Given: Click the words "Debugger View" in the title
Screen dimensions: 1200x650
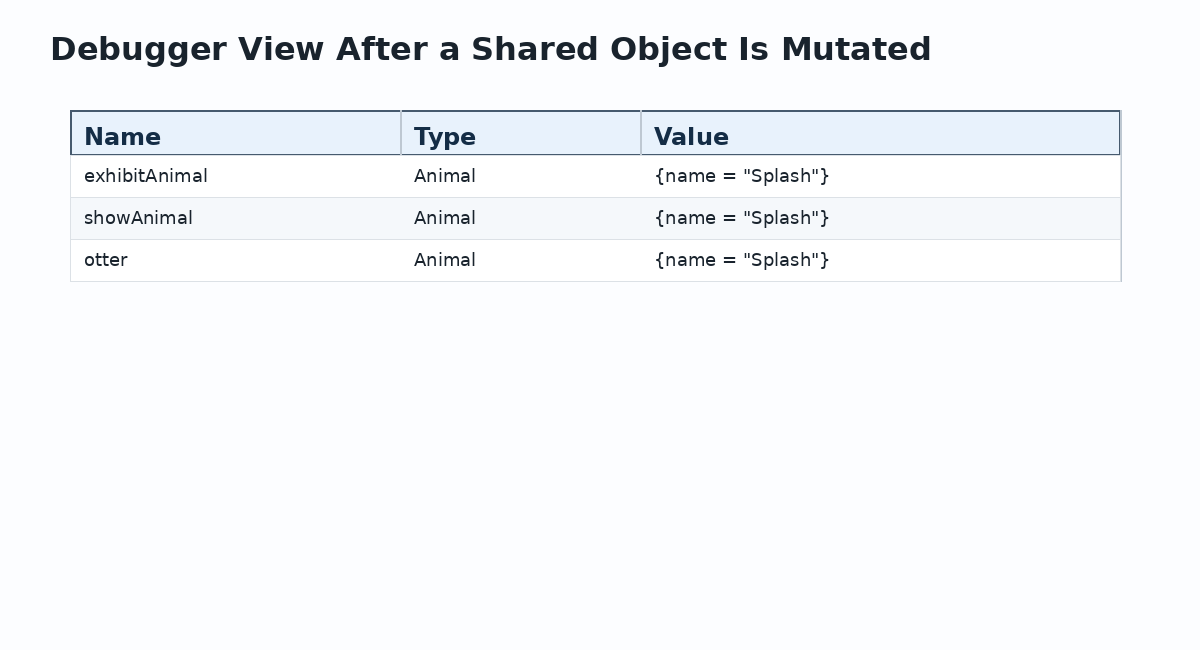Looking at the screenshot, I should (188, 50).
